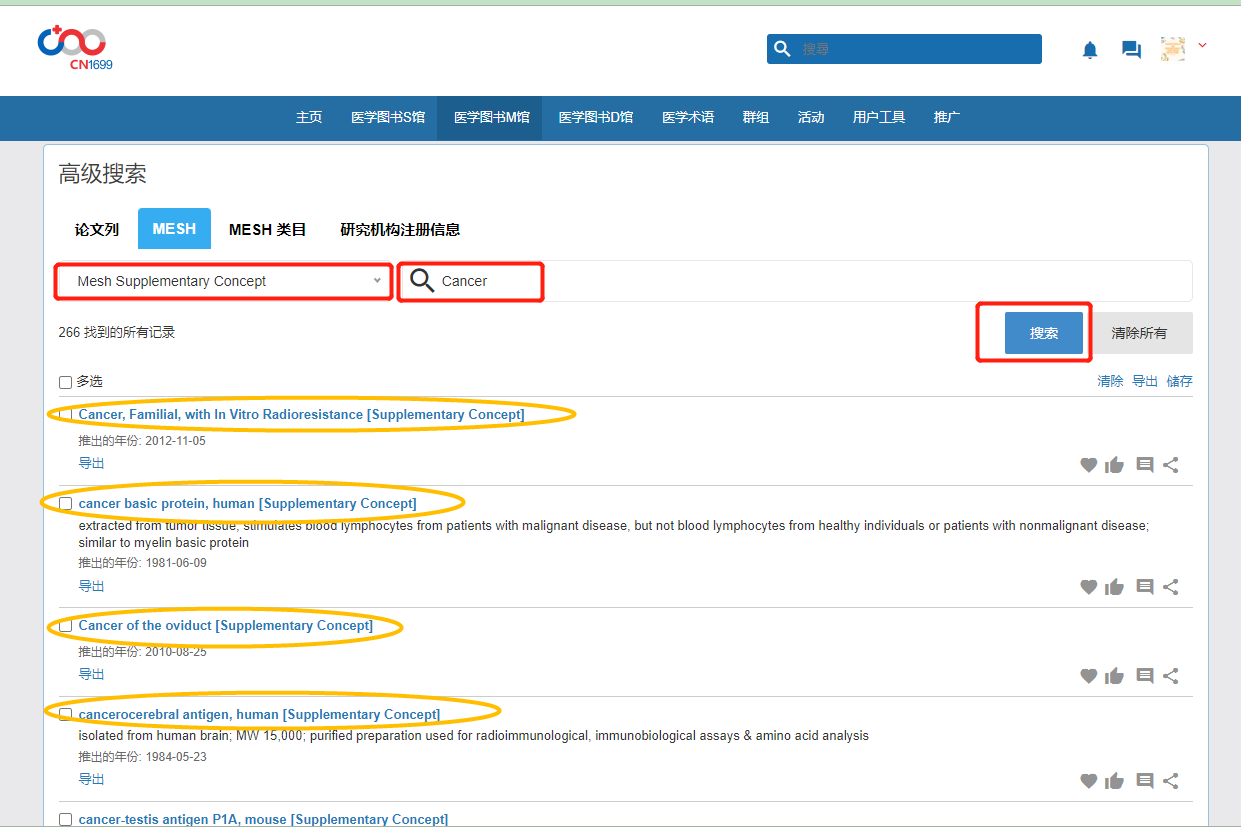Like the cancer basic protein result with thumbs-up
The image size is (1241, 827).
pyautogui.click(x=1114, y=587)
